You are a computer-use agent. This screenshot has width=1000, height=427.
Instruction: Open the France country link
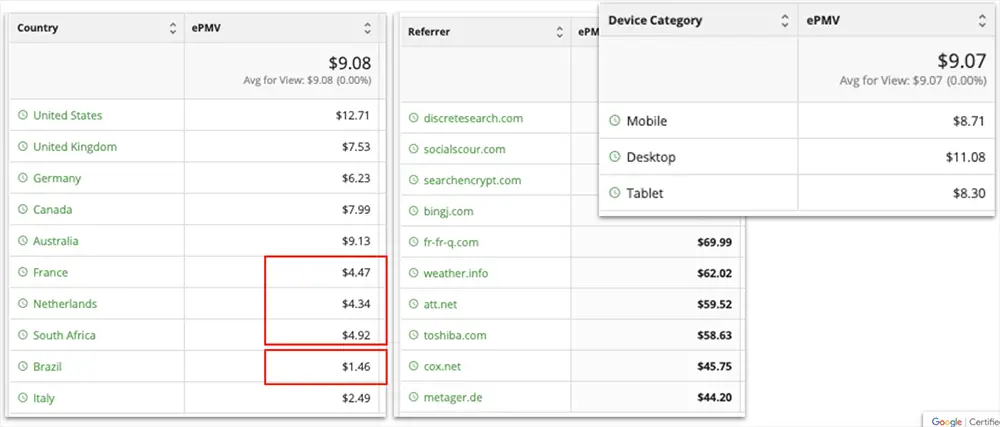pos(50,272)
